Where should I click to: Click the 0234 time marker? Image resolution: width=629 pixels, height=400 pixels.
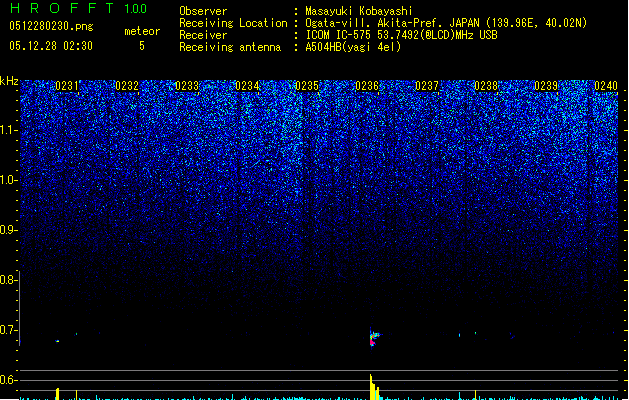point(247,86)
